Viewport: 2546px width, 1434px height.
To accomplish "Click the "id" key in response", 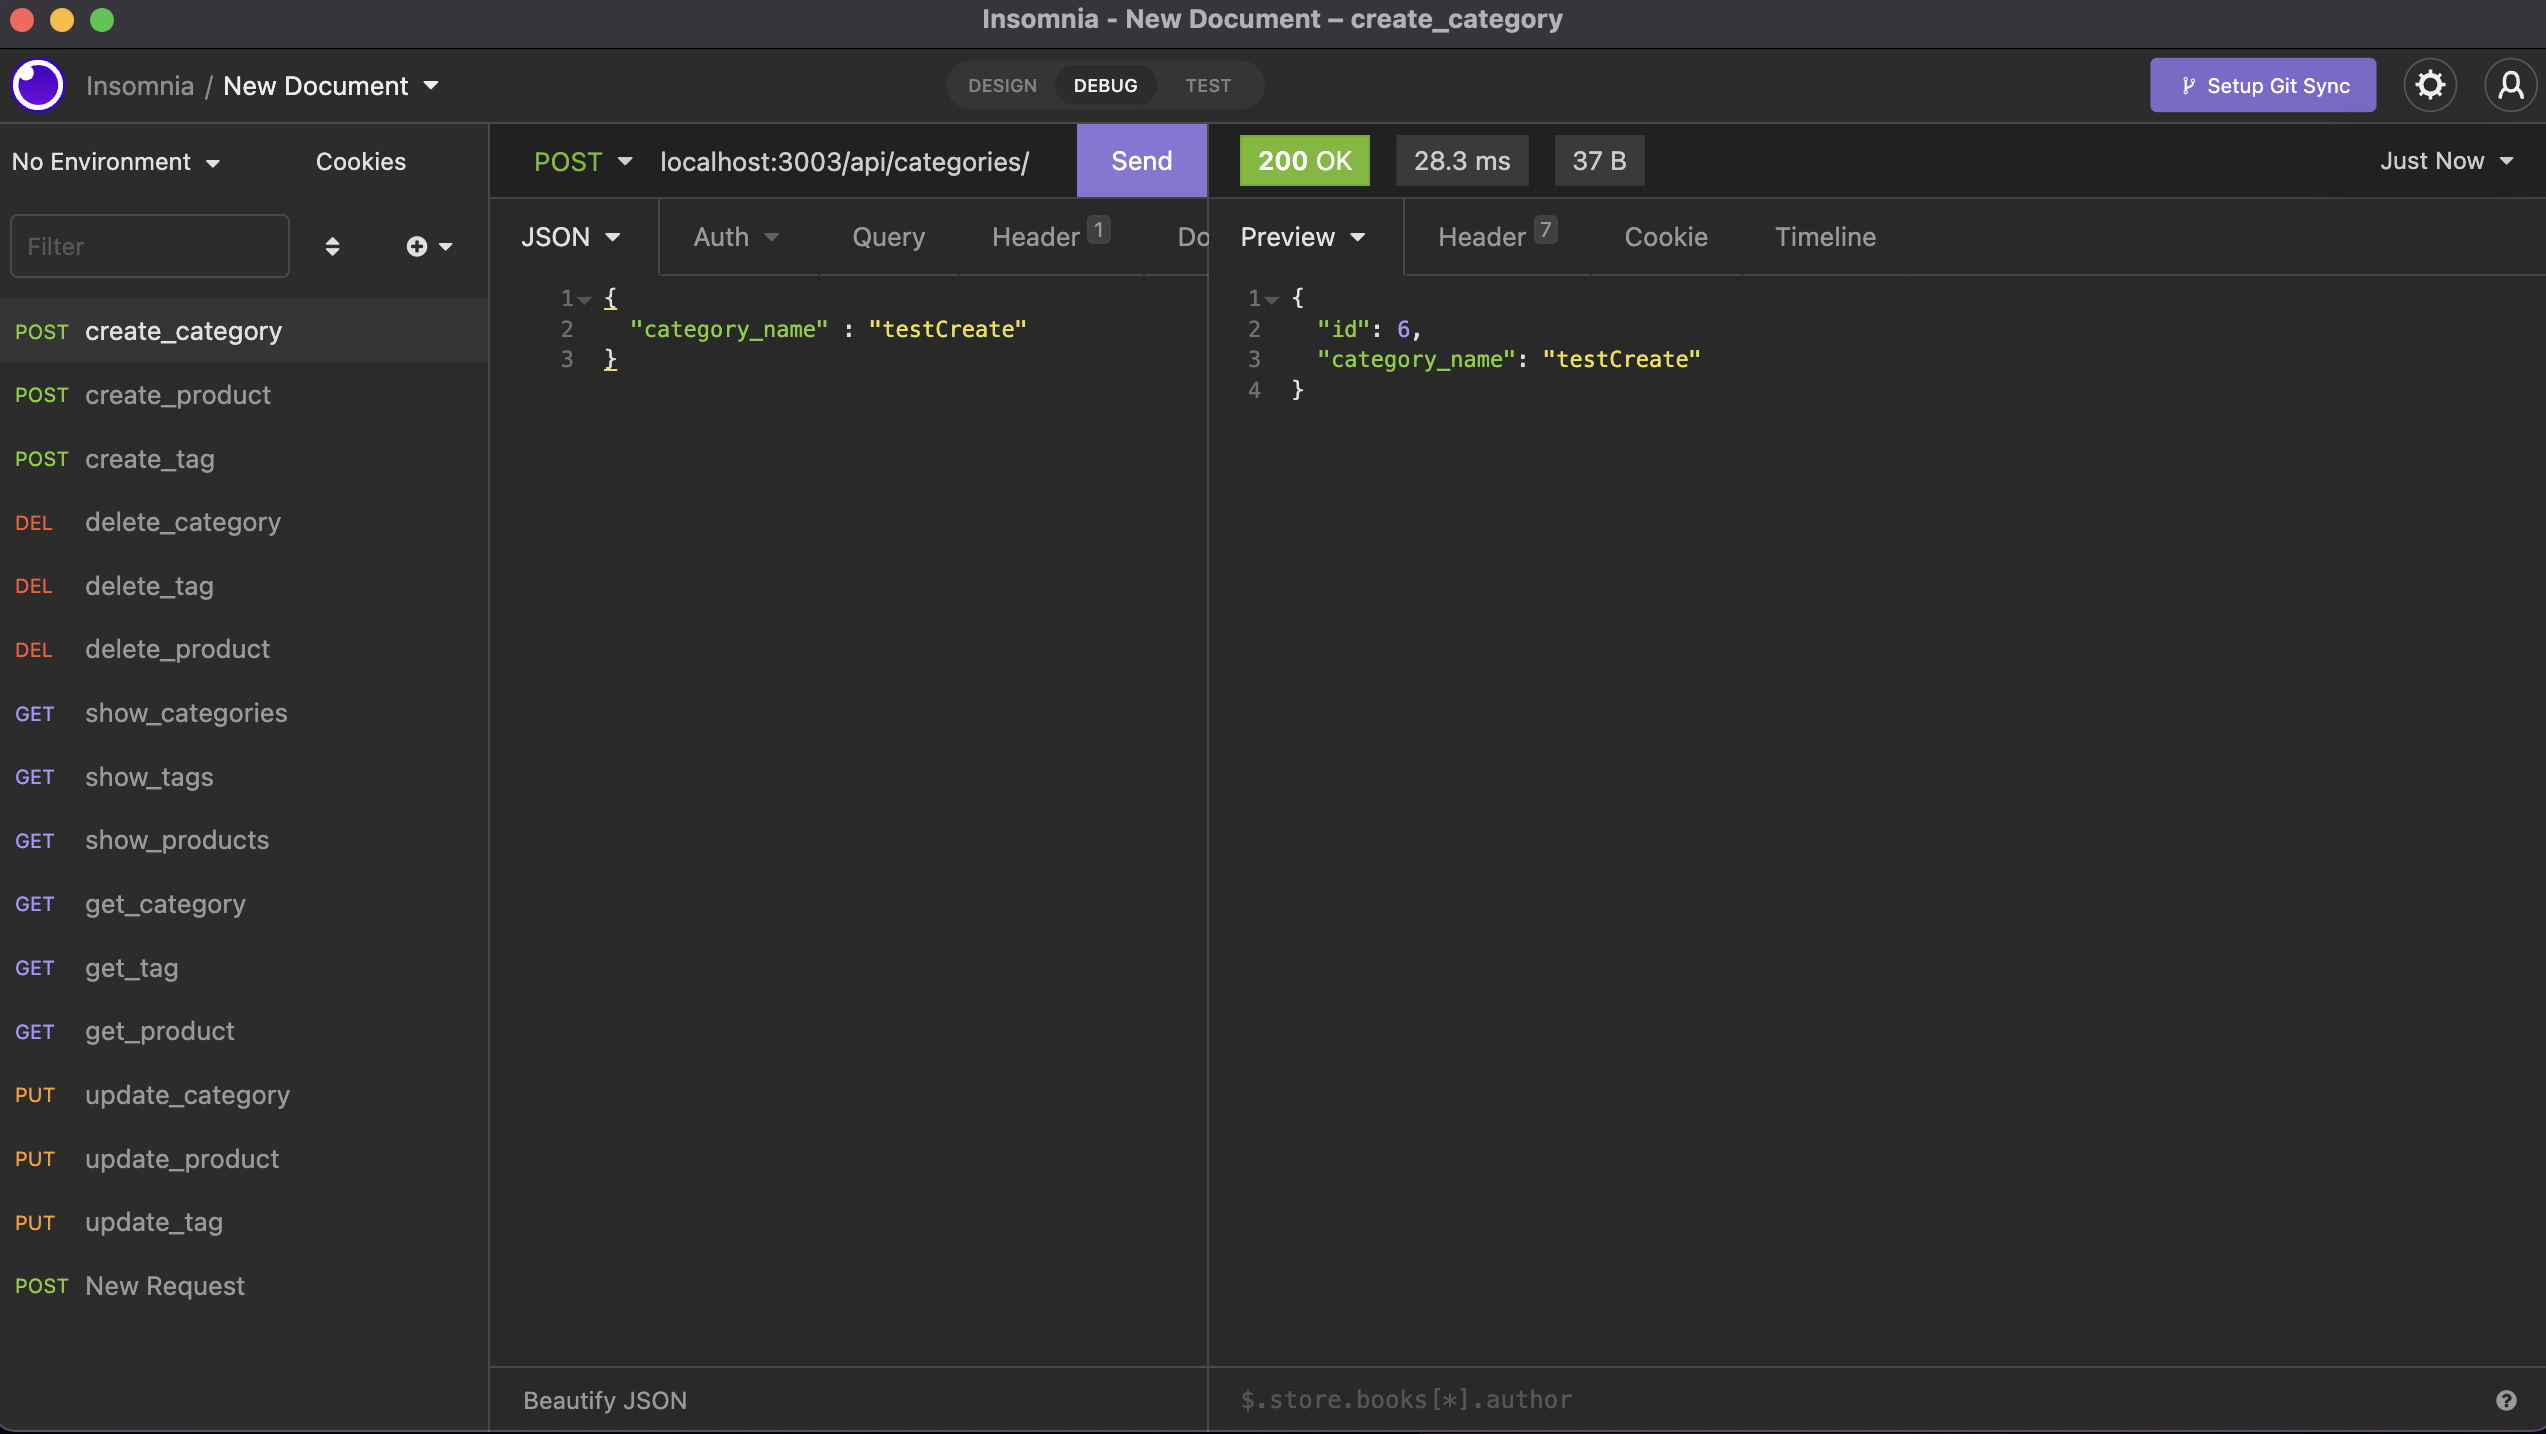I will click(1343, 329).
